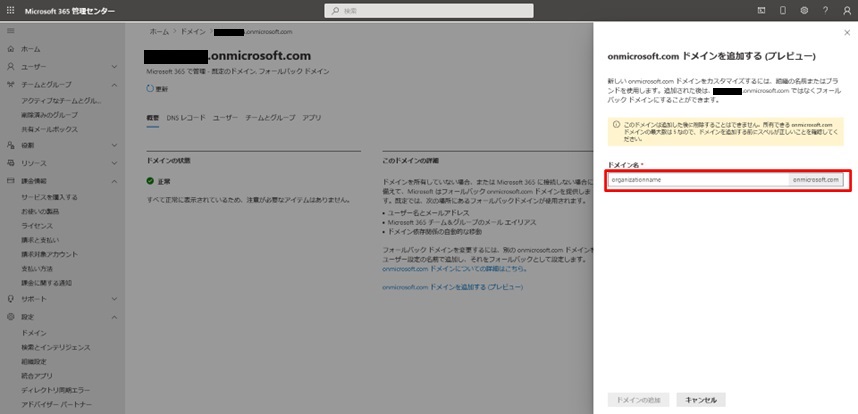
Task: Open 支払い方法 in sidebar
Action: pos(37,269)
